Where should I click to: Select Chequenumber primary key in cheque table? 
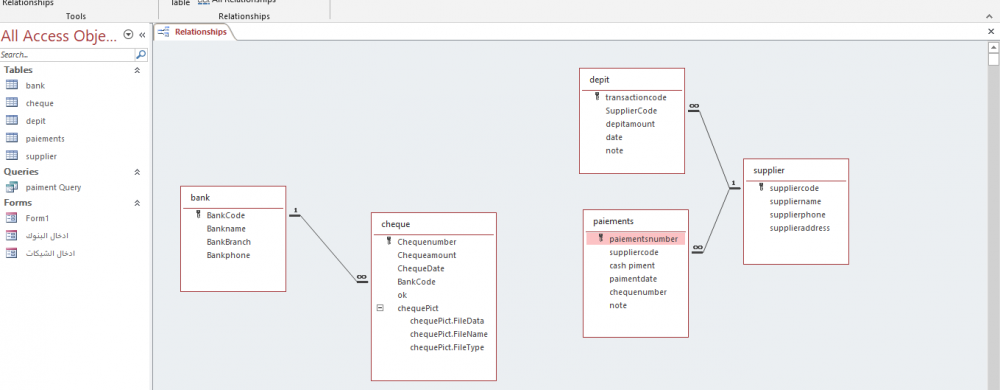pos(427,242)
